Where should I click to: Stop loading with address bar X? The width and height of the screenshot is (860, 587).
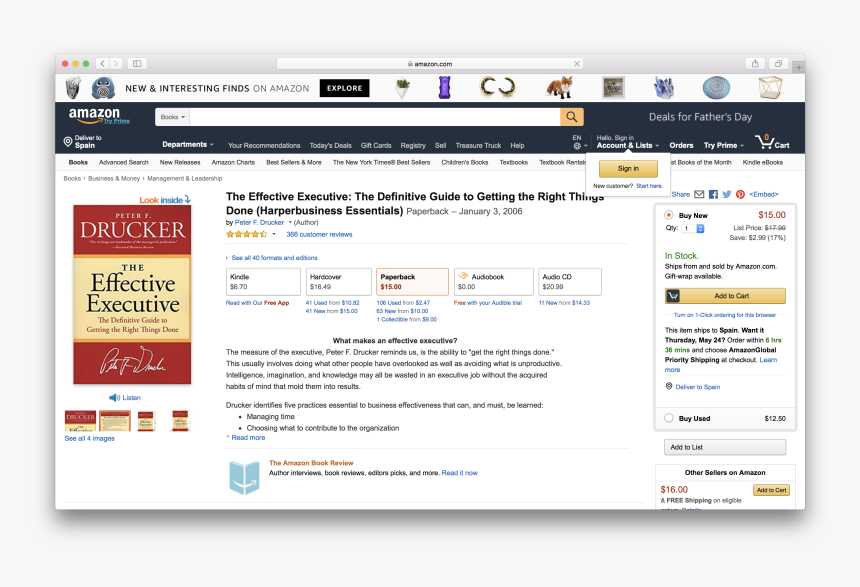[x=577, y=64]
